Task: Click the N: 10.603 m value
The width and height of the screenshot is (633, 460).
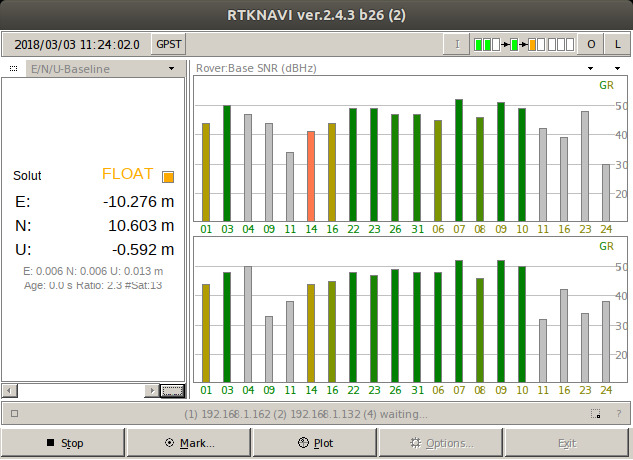Action: pyautogui.click(x=141, y=225)
